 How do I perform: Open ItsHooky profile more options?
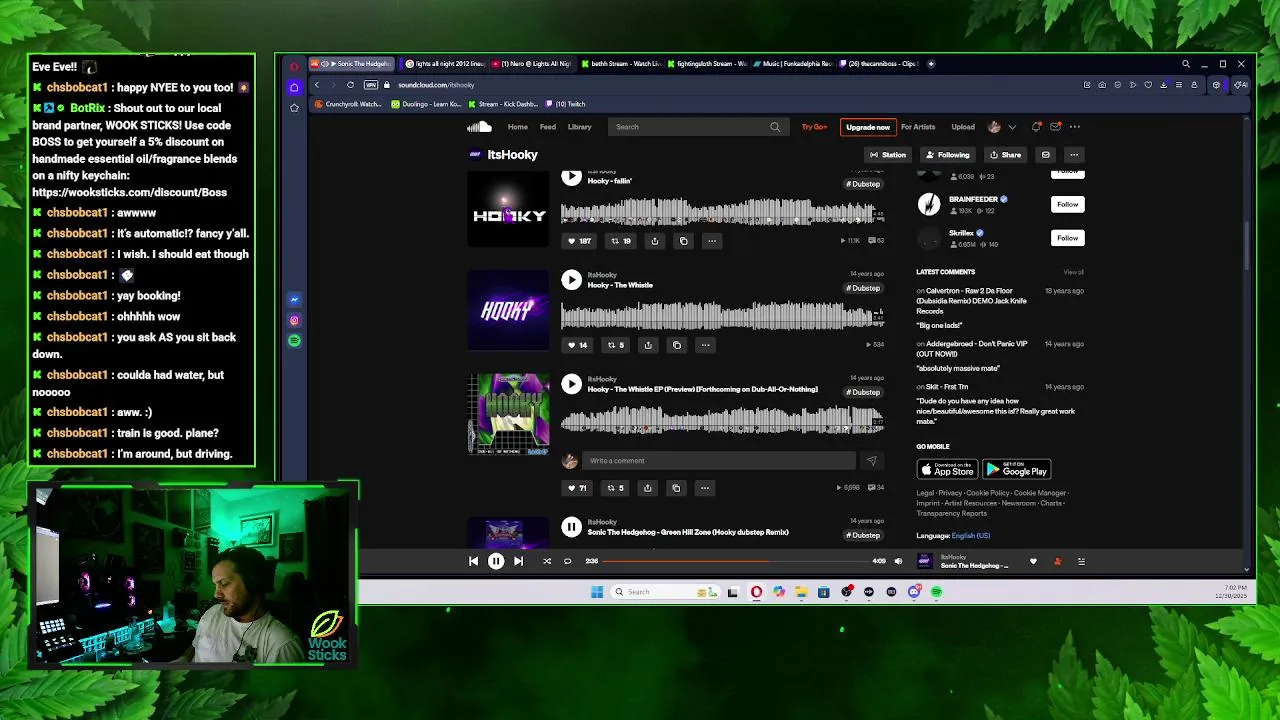tap(1074, 155)
